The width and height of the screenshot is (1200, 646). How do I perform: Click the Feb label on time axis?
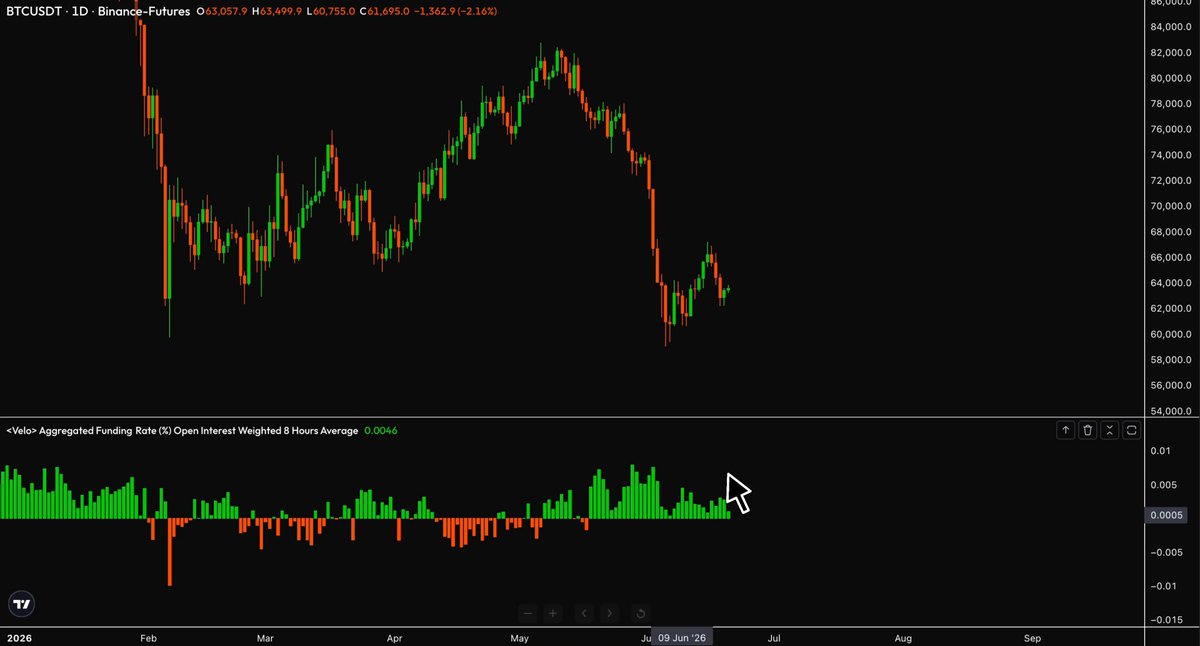pos(149,637)
